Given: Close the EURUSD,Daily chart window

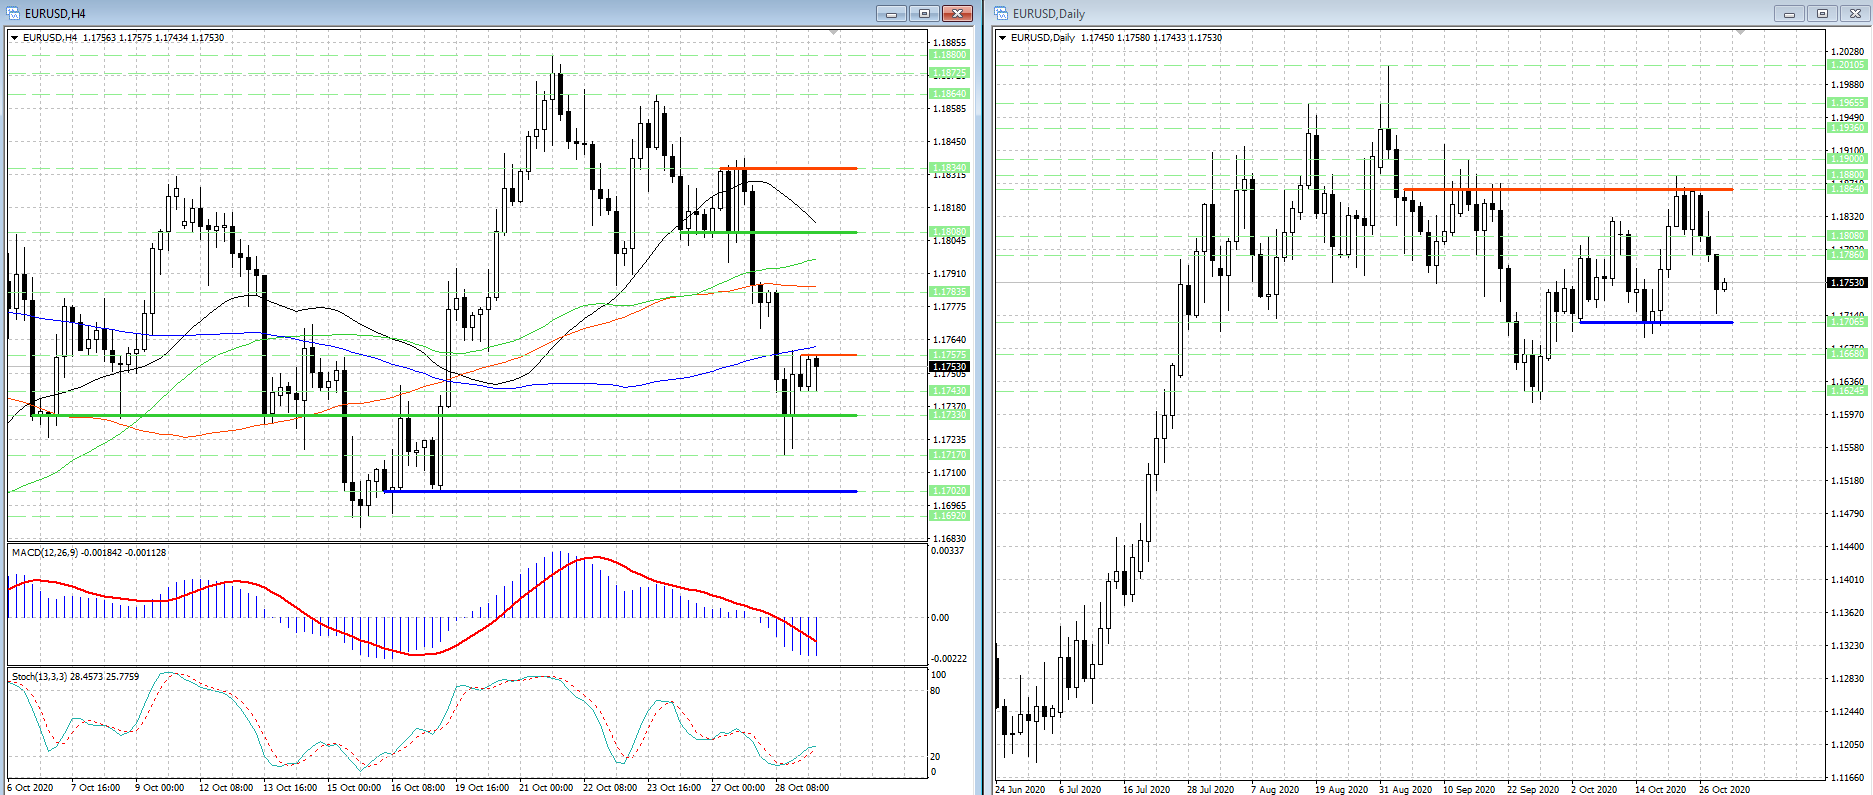Looking at the screenshot, I should (x=1855, y=13).
